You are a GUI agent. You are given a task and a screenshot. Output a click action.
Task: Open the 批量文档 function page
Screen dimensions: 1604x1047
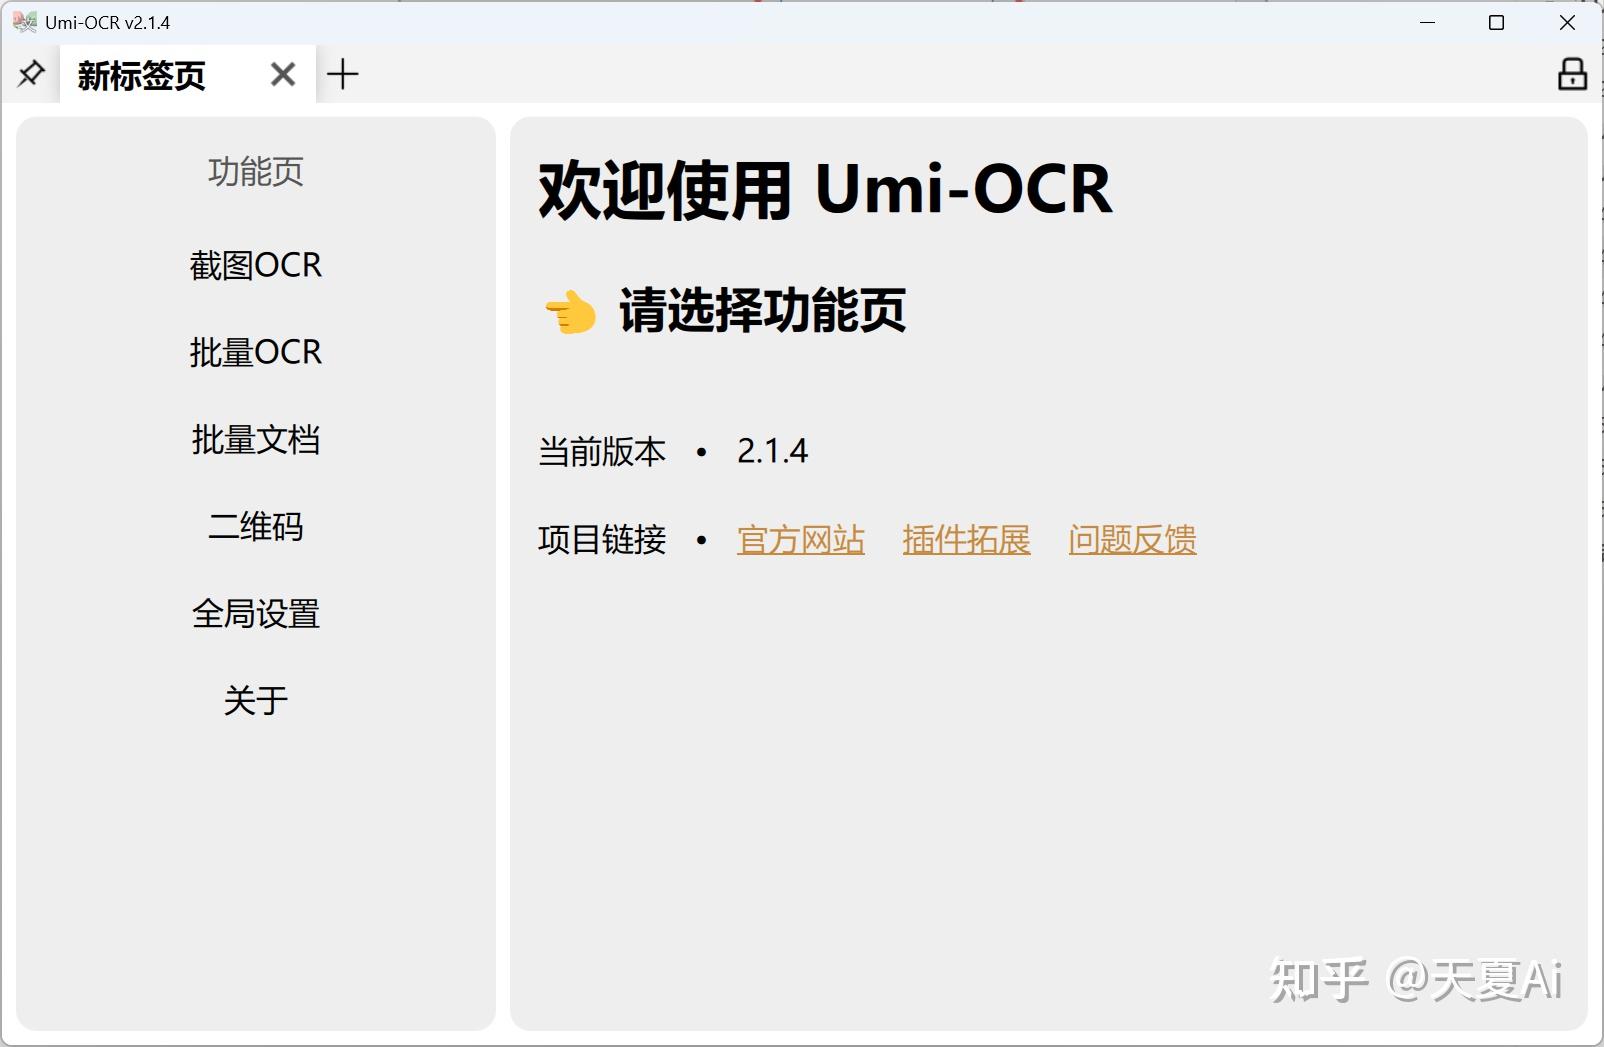point(256,440)
